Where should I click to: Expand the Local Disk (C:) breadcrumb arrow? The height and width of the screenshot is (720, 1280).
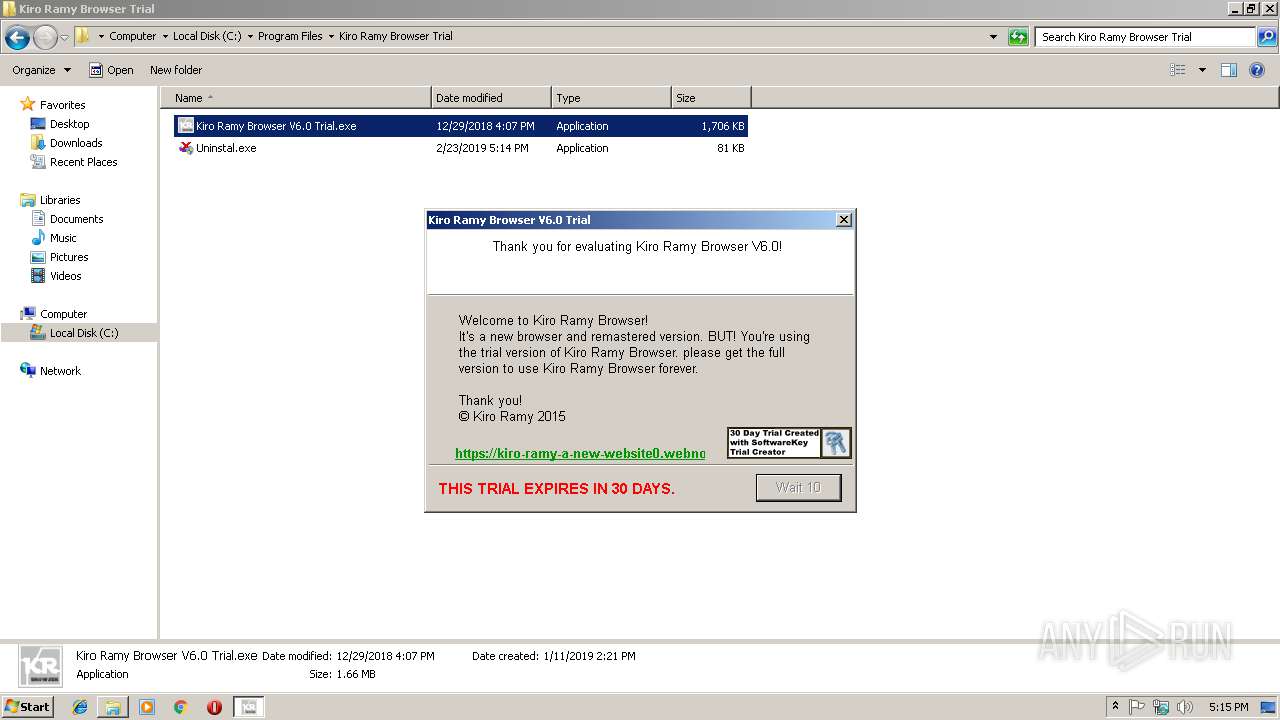(250, 36)
